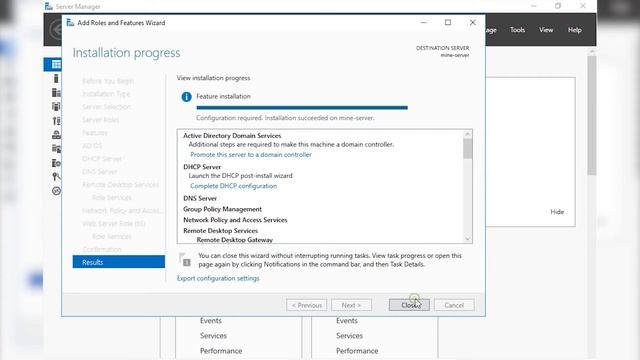Screen dimensions: 640x360
Task: Click Export configuration settings link
Action: tap(218, 278)
